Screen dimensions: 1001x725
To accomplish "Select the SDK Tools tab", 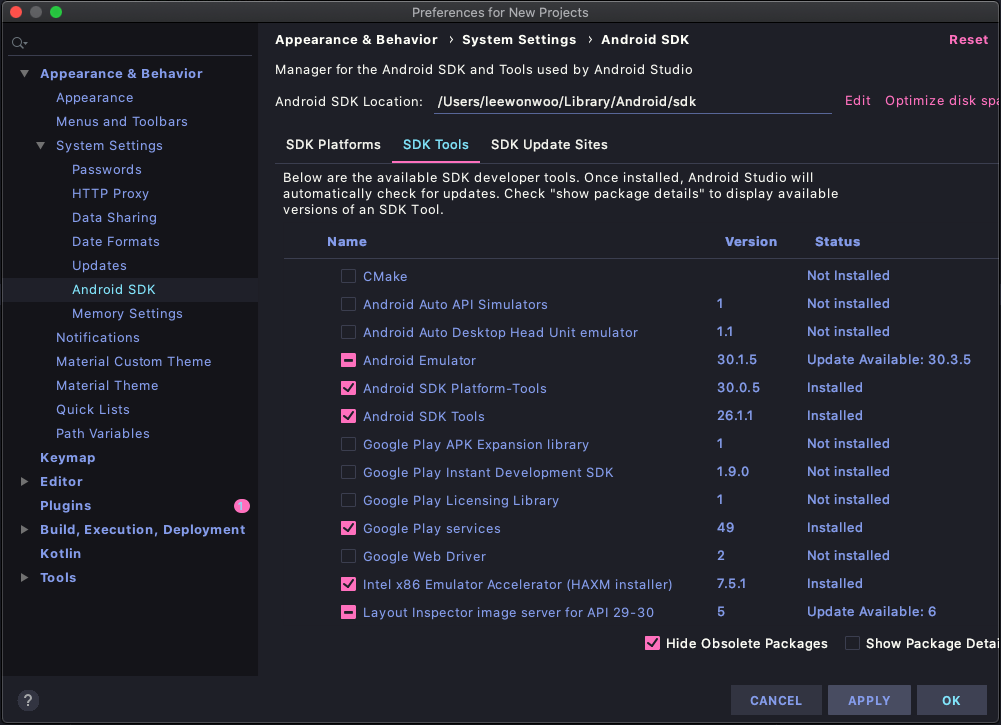I will 435,145.
